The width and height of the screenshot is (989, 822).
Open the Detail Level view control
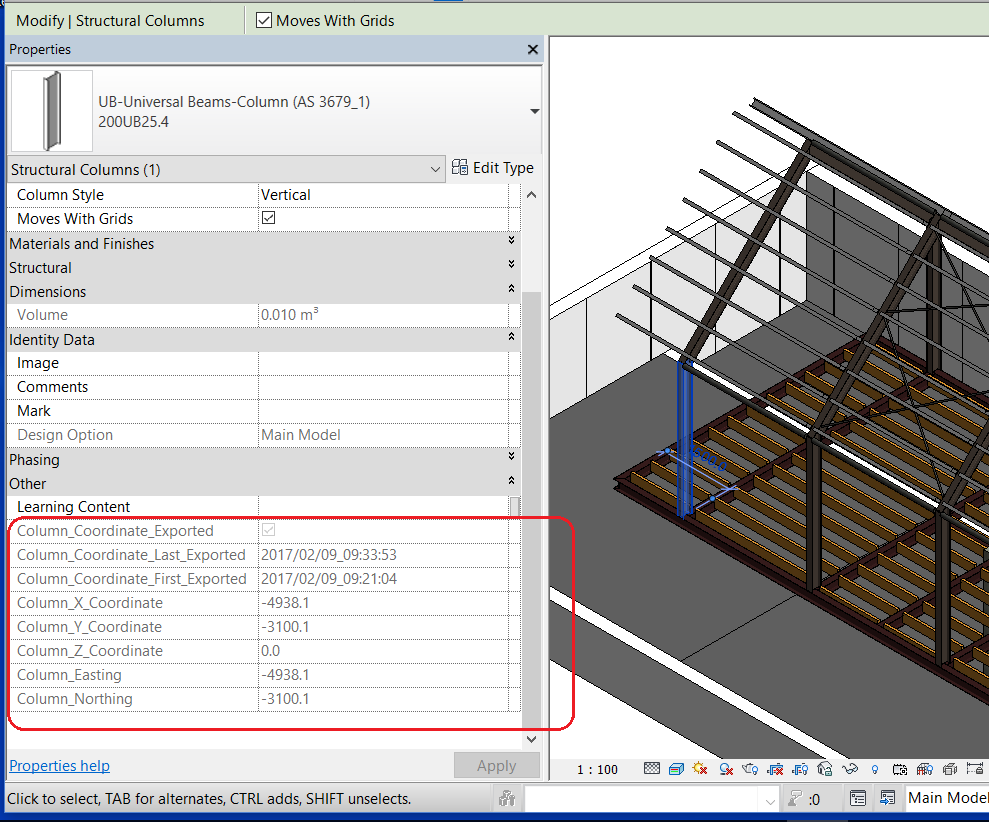click(x=652, y=769)
